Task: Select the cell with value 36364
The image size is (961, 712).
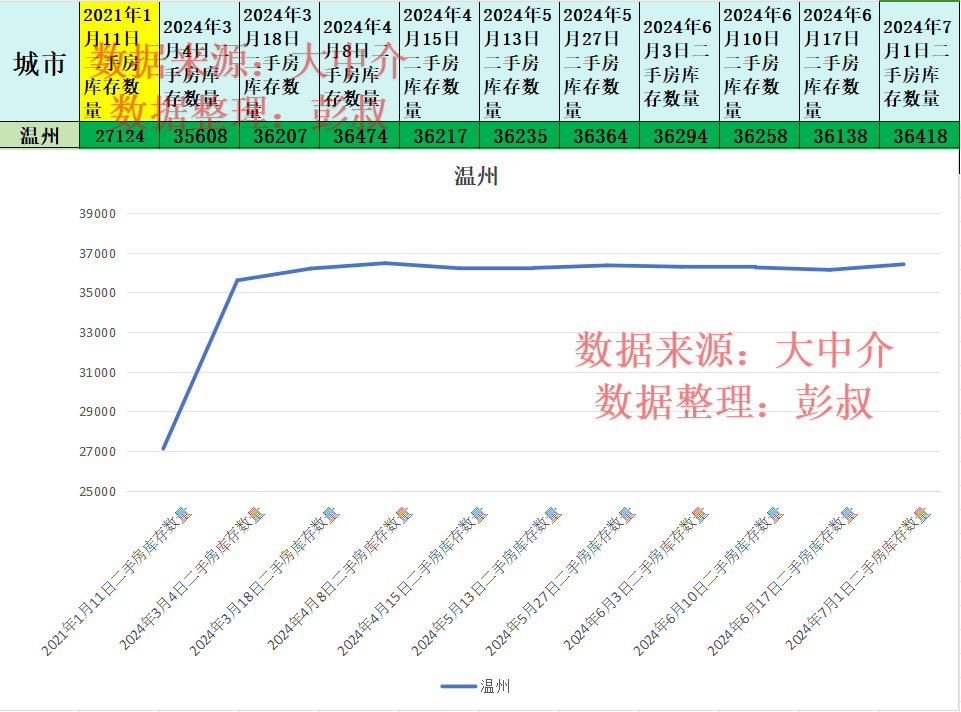Action: 599,135
